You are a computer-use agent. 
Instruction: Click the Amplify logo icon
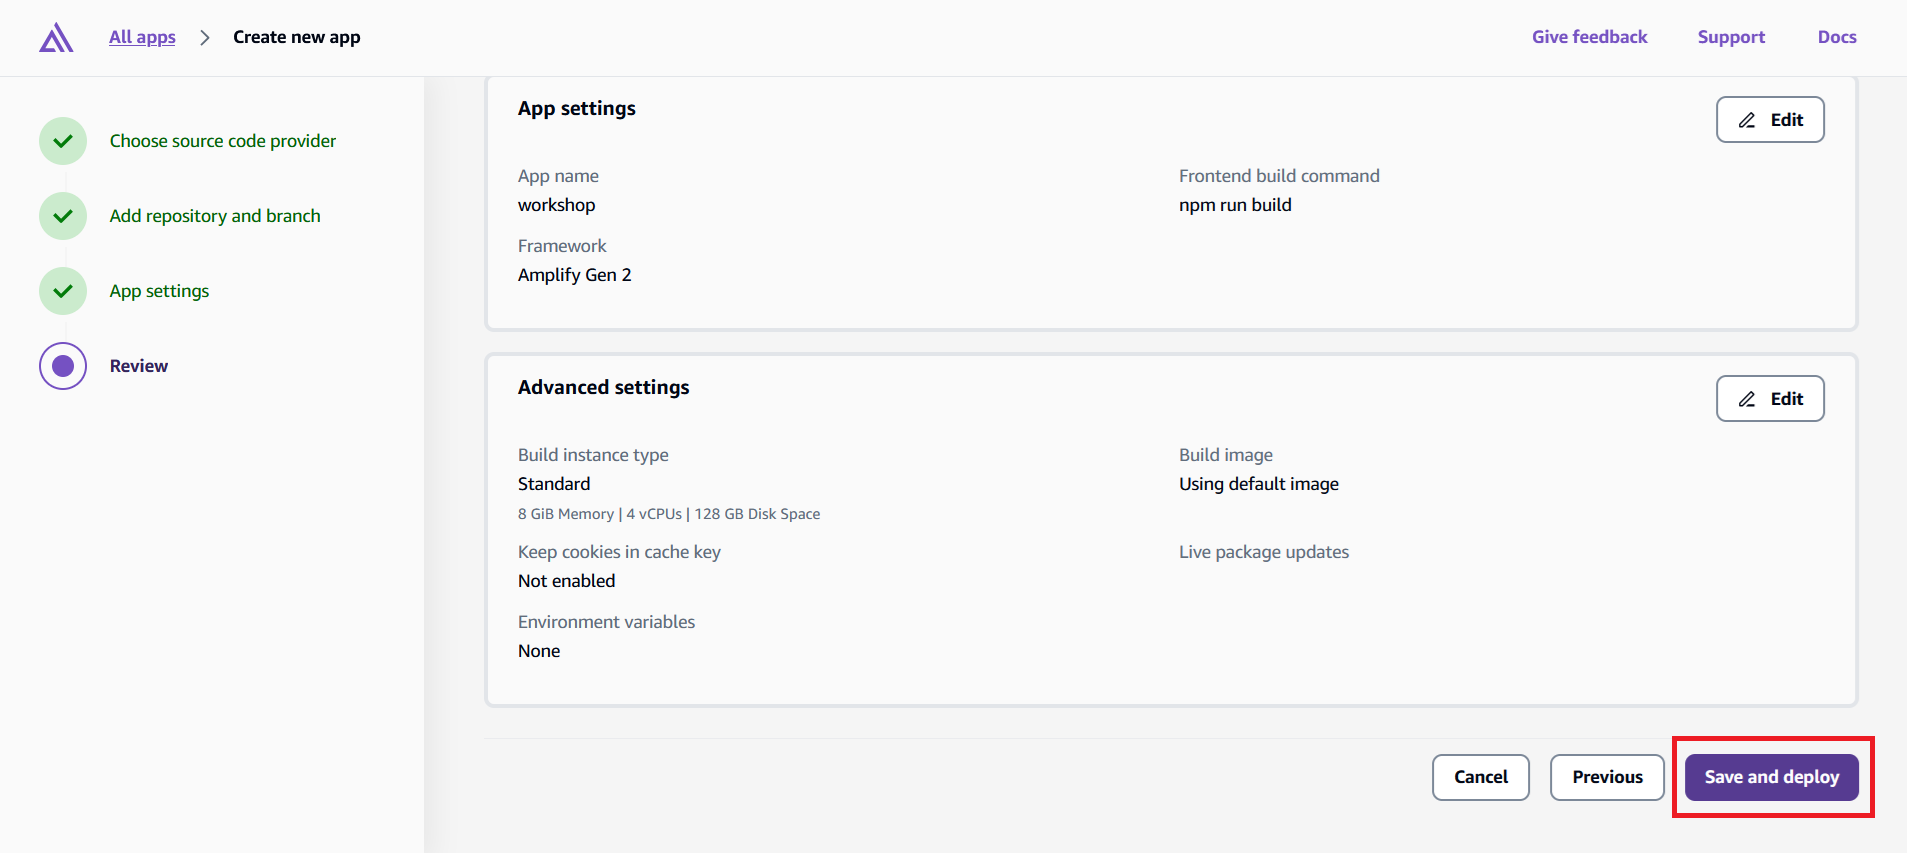56,37
